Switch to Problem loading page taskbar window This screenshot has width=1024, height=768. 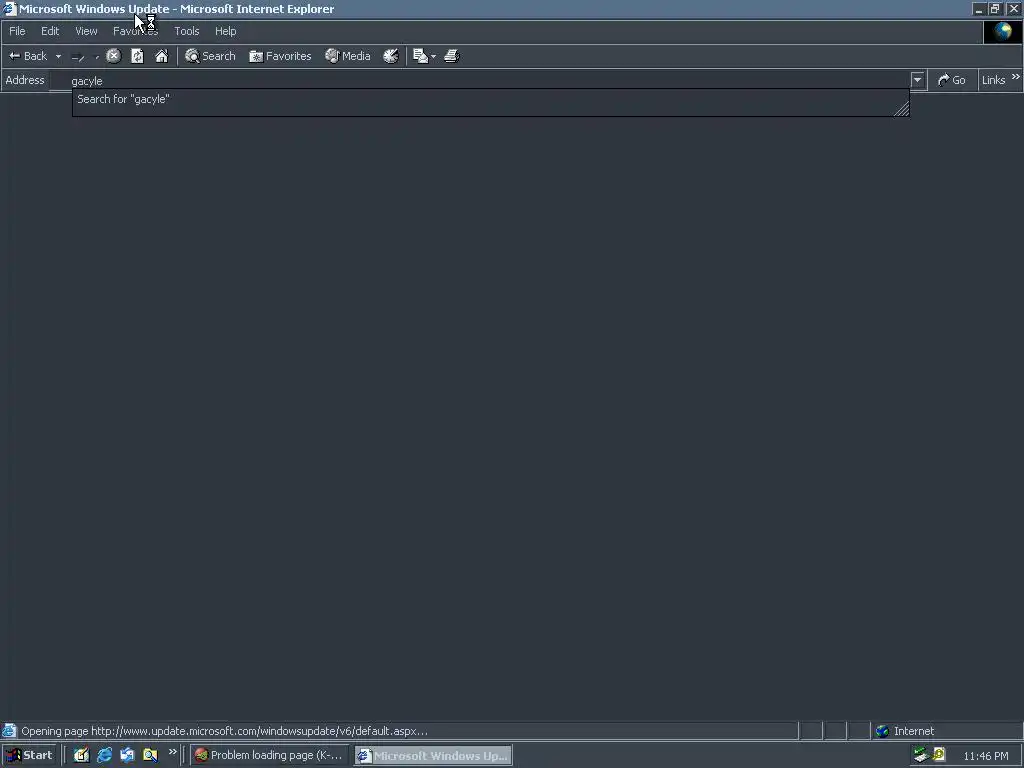click(269, 755)
